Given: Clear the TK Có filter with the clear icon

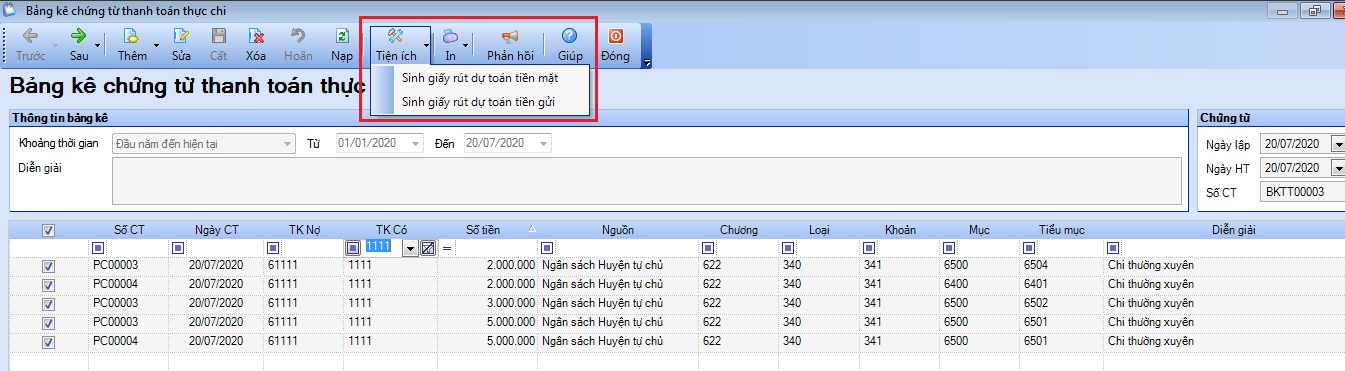Looking at the screenshot, I should [428, 248].
